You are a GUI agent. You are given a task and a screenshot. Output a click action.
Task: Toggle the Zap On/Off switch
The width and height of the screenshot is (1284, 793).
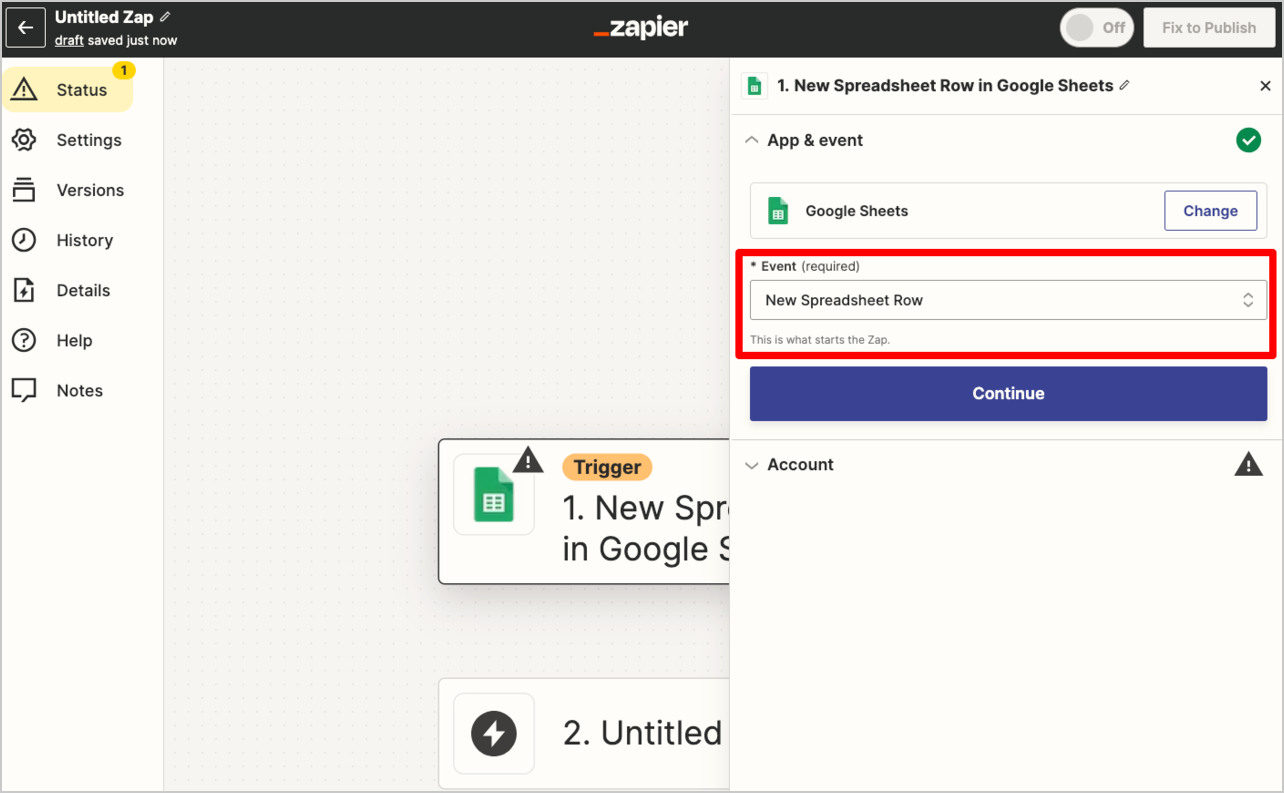(1096, 28)
